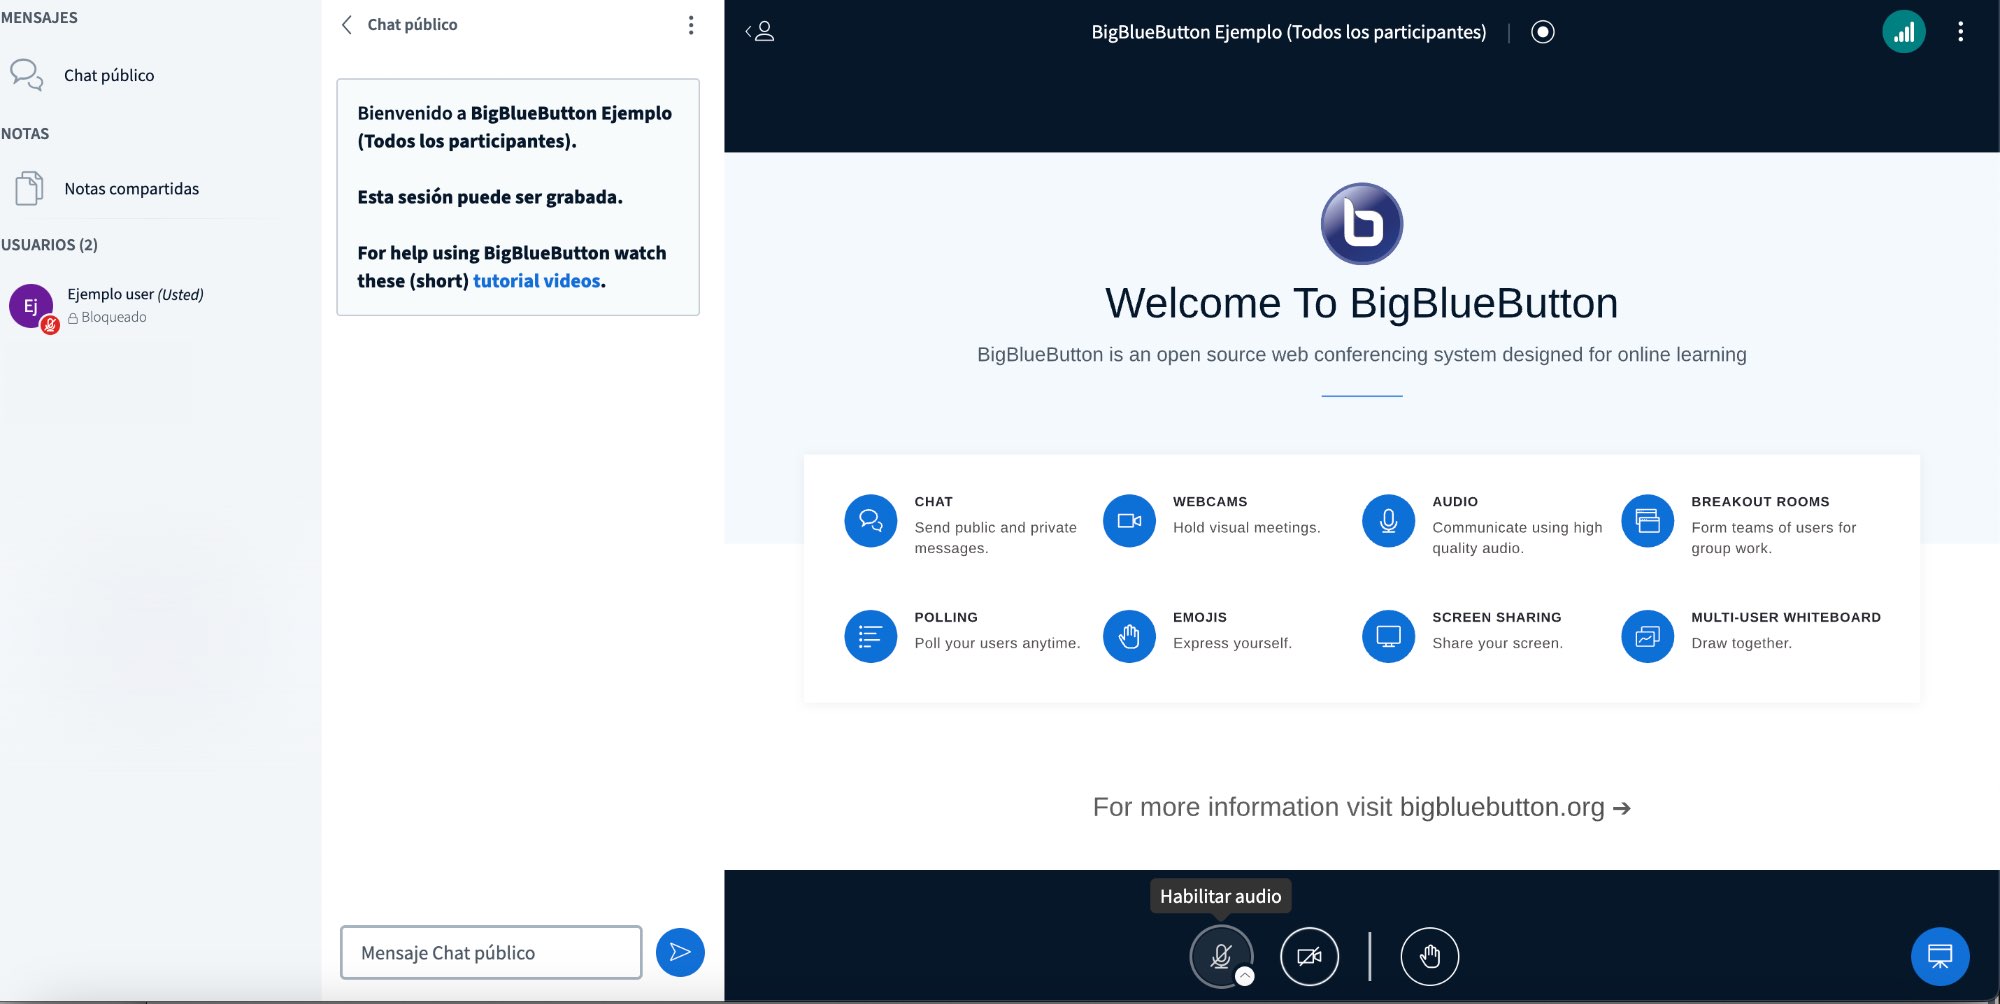Click the Chat feature icon
The image size is (2000, 1004).
coord(871,521)
